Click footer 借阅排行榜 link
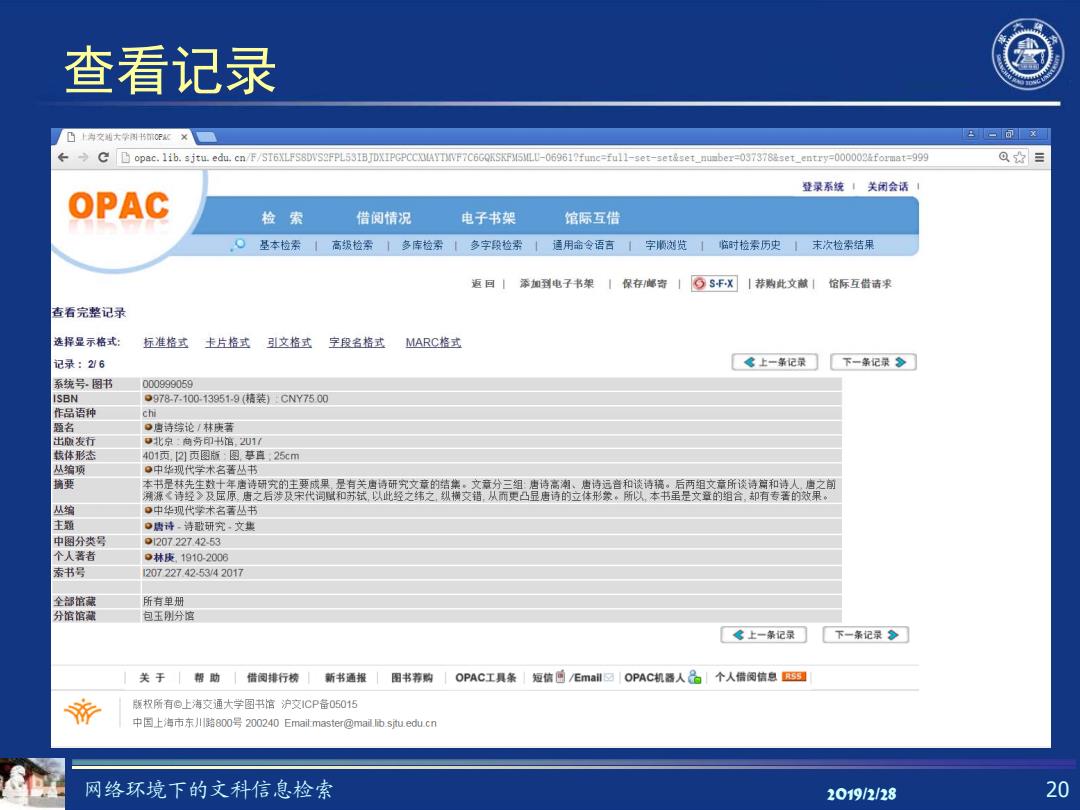This screenshot has height=810, width=1080. (273, 678)
